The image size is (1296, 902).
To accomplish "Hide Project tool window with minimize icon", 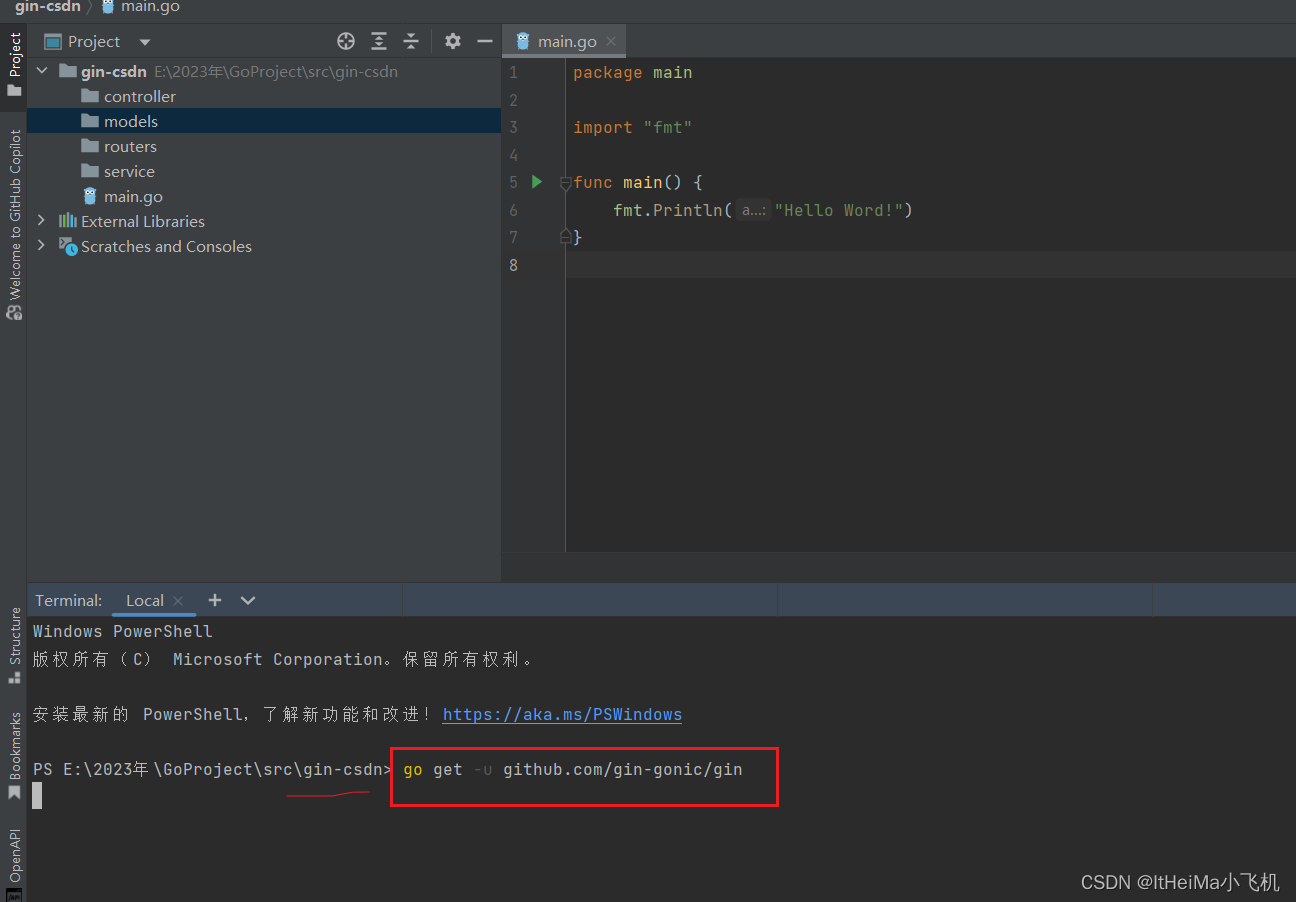I will tap(485, 41).
